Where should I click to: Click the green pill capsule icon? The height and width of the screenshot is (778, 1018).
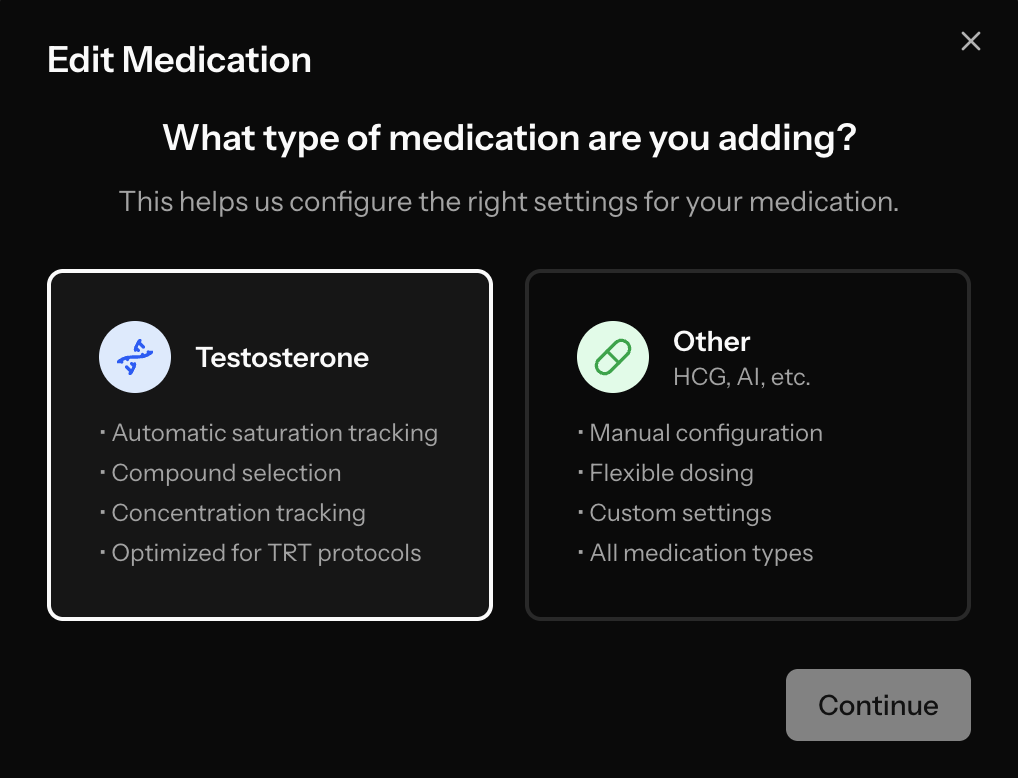[x=613, y=357]
